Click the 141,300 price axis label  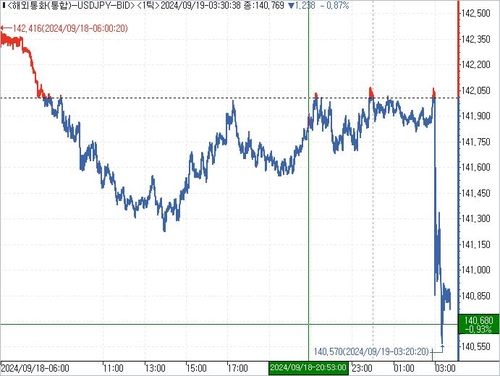point(476,219)
